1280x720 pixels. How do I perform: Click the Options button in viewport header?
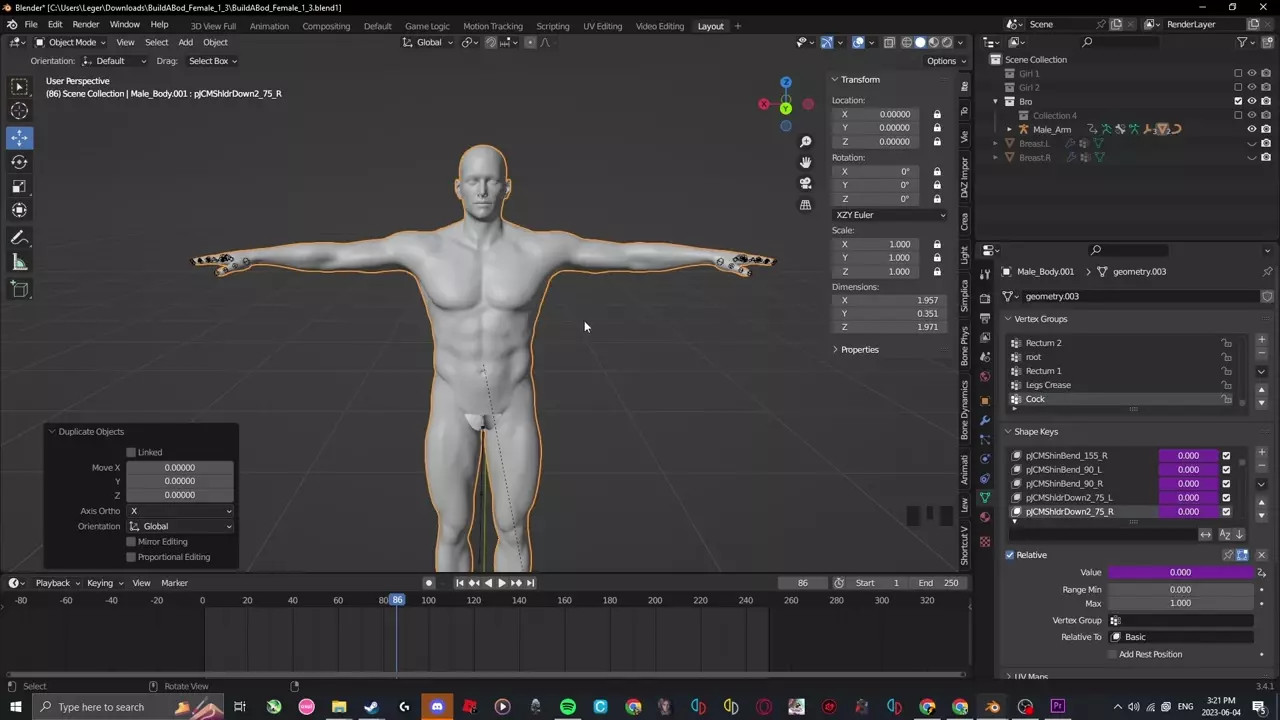[x=945, y=61]
